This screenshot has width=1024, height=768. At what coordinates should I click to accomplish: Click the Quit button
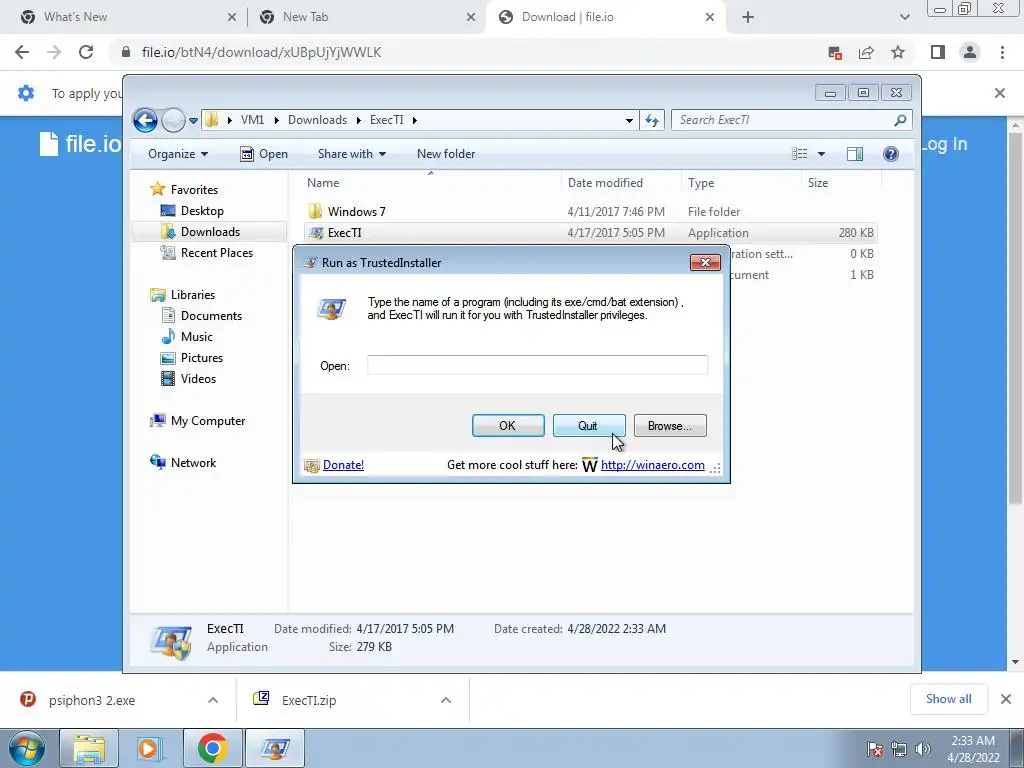pos(588,426)
